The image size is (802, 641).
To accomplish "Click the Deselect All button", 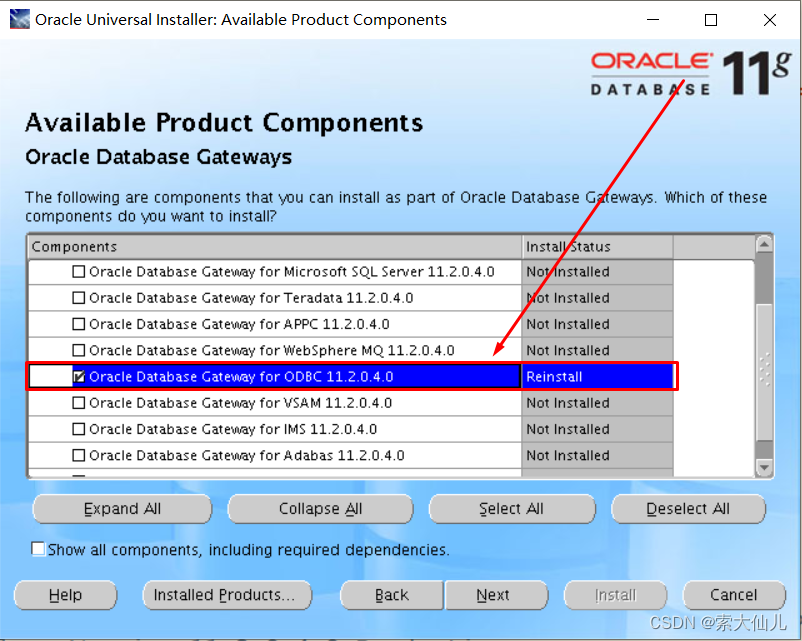I will click(688, 509).
